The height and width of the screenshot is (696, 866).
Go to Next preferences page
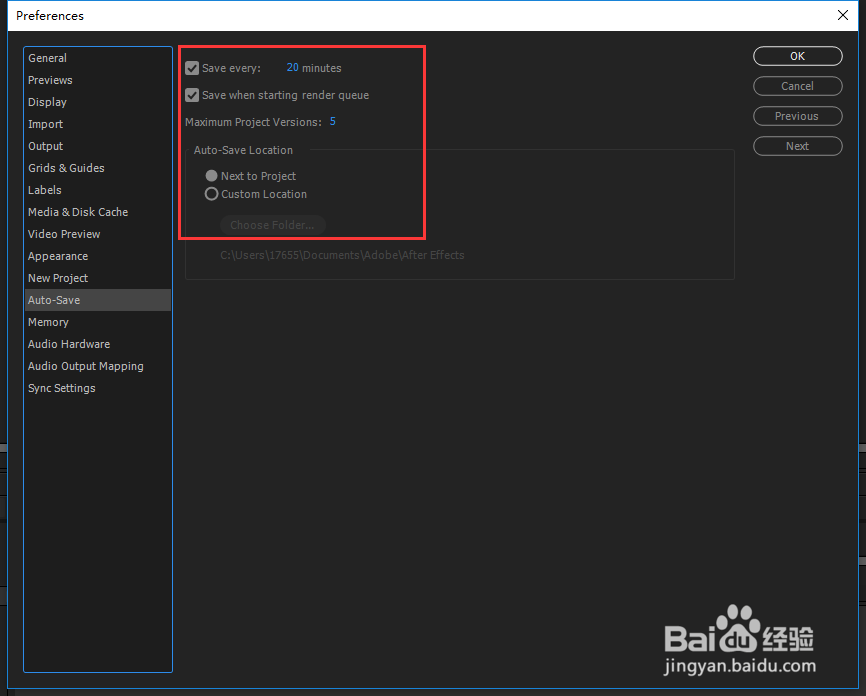[x=798, y=146]
